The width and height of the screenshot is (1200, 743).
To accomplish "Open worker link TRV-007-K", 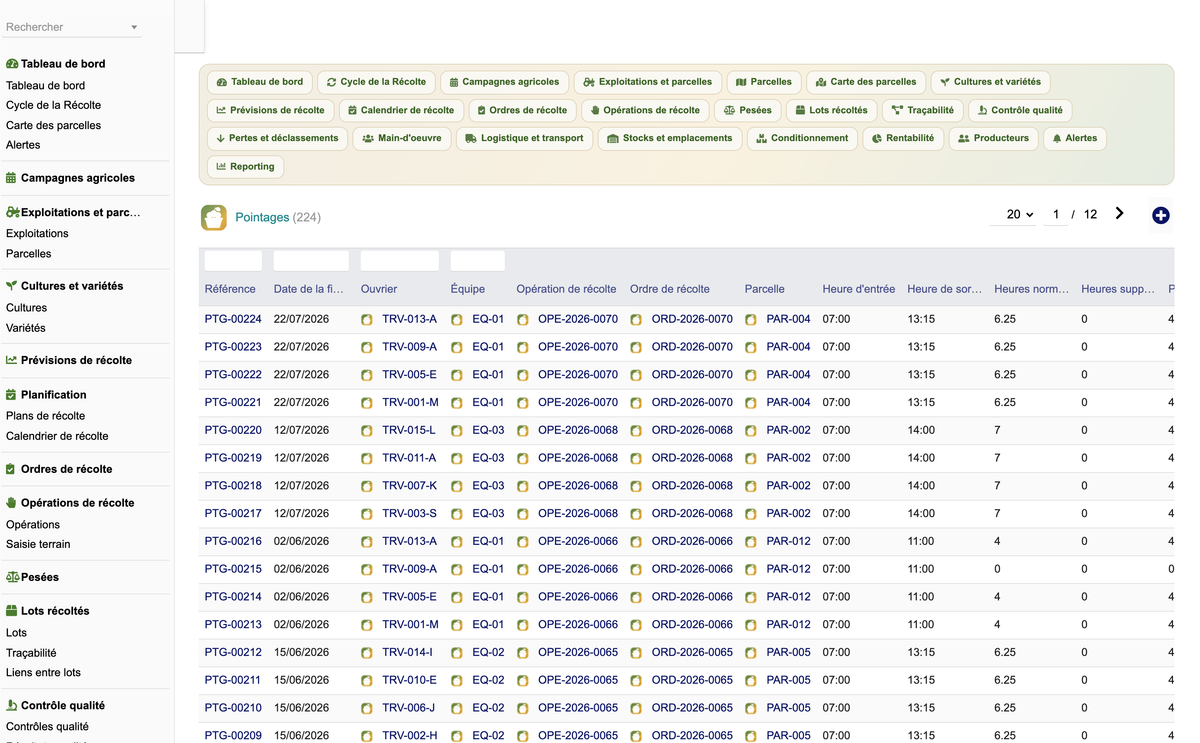I will click(x=409, y=486).
